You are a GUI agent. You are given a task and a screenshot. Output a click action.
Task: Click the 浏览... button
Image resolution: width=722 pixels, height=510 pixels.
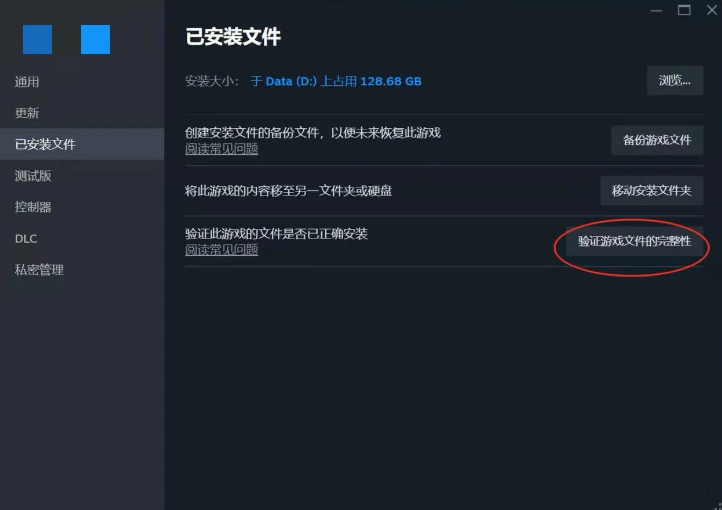(x=675, y=81)
